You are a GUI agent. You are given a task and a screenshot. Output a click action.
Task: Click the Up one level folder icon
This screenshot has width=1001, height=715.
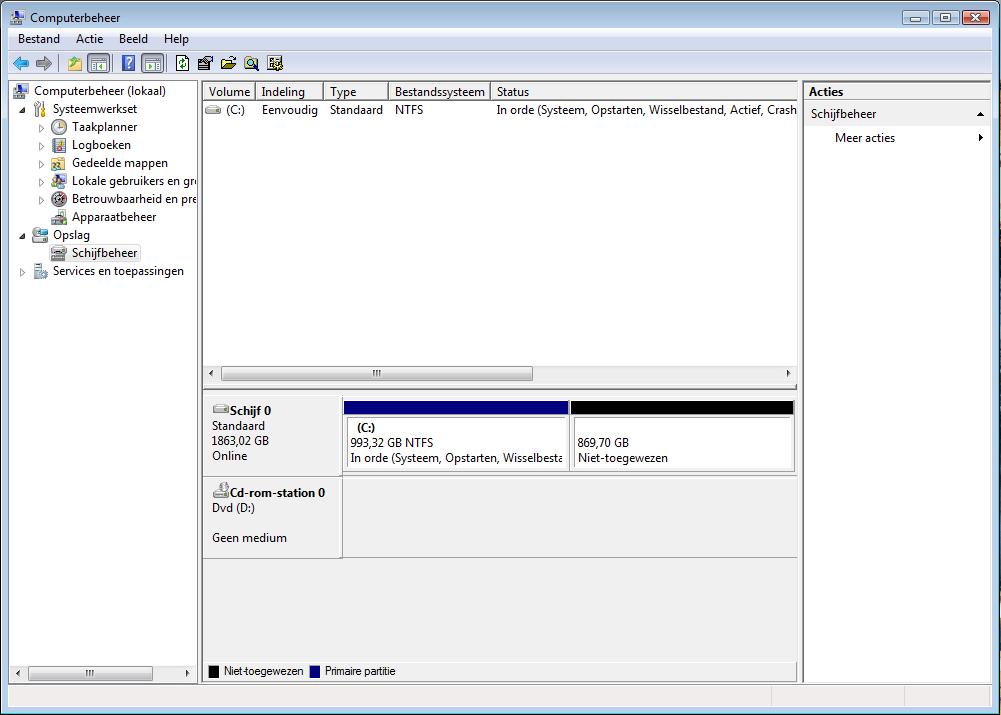[75, 64]
